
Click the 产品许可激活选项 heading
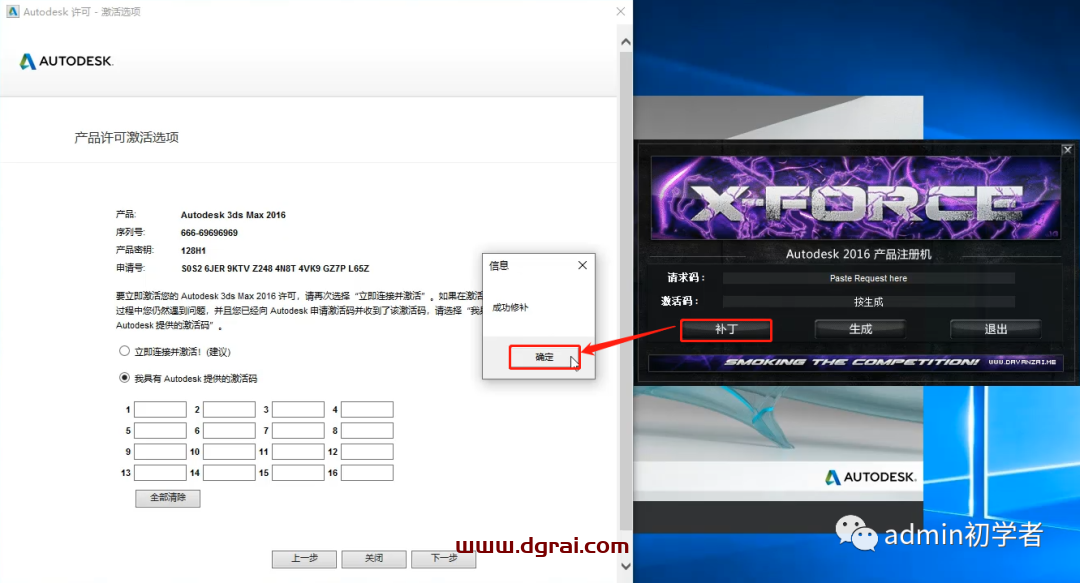tap(127, 138)
